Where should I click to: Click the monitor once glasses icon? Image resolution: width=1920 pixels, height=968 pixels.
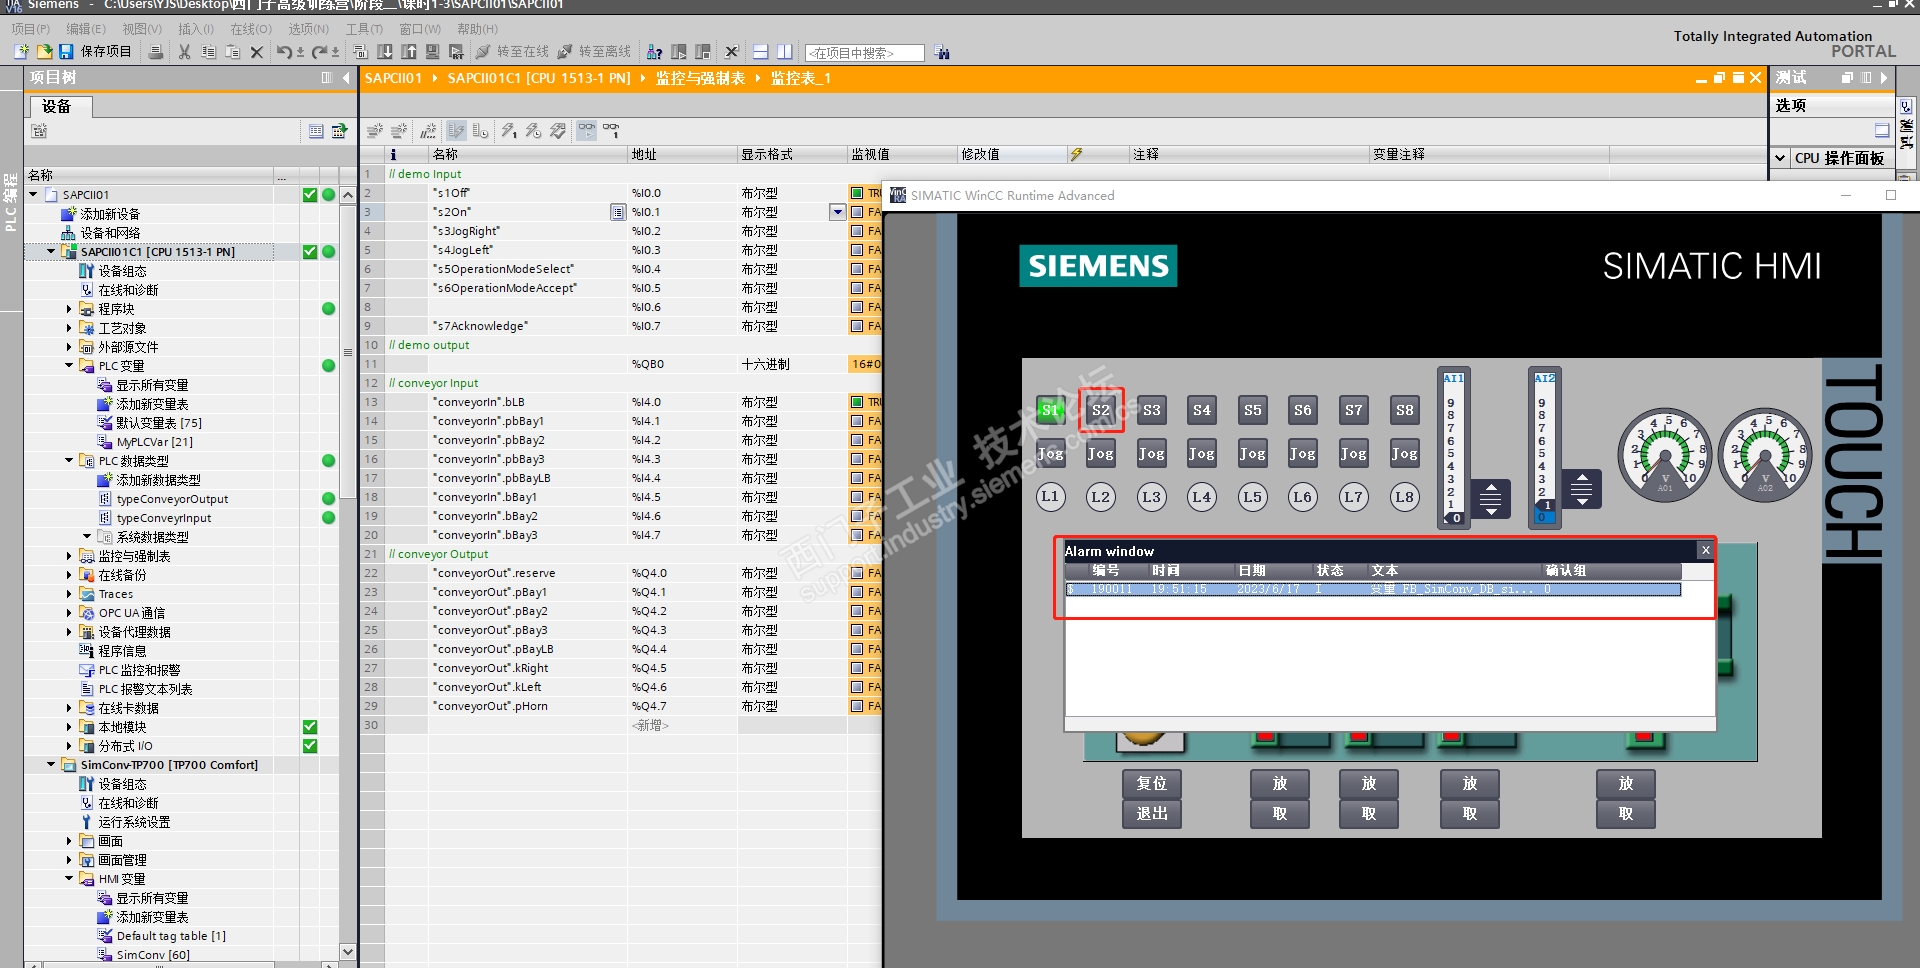[x=611, y=130]
